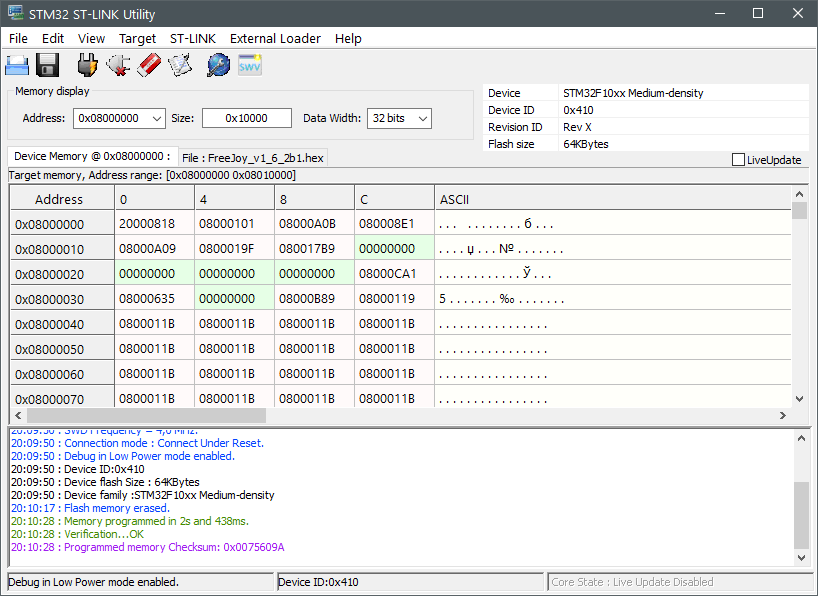Select memory cell 20000818 at address 0x08000000
Screen dimensions: 818x596
pyautogui.click(x=146, y=224)
